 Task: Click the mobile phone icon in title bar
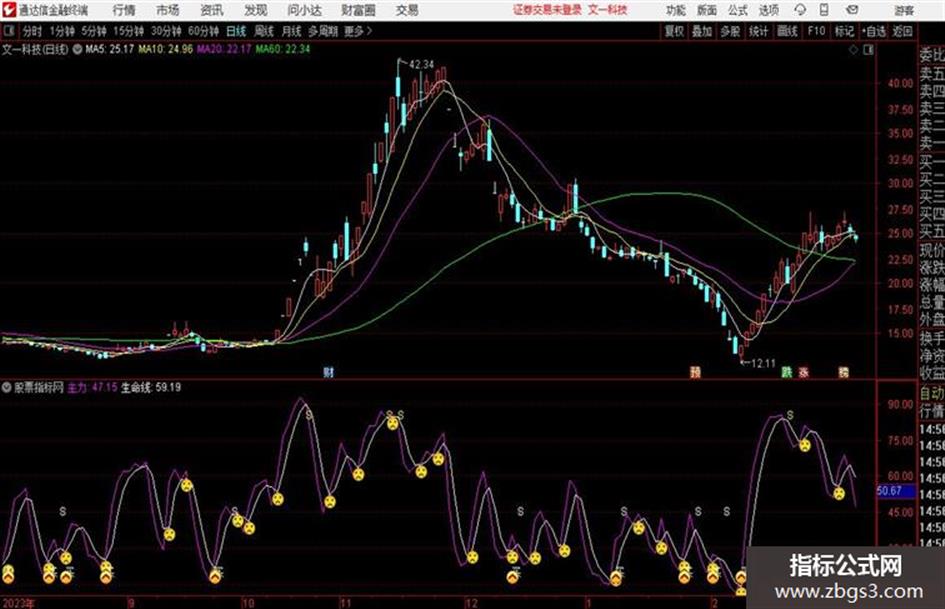coord(824,10)
